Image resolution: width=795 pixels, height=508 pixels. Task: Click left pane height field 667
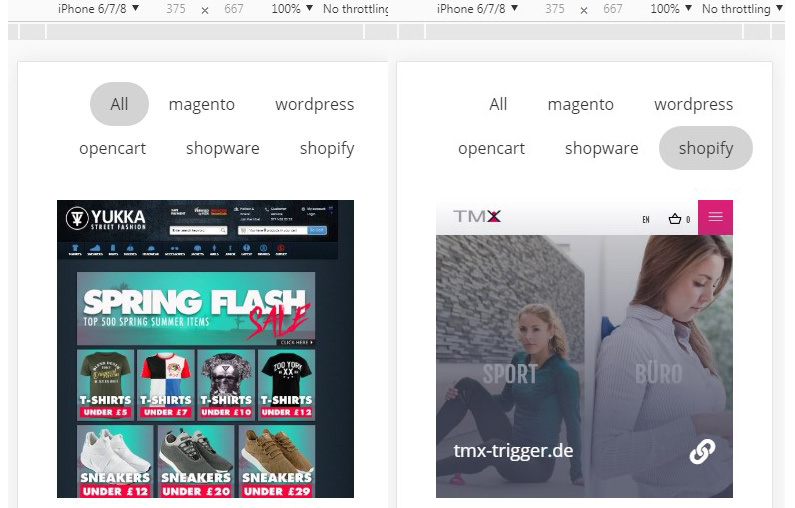pyautogui.click(x=234, y=9)
